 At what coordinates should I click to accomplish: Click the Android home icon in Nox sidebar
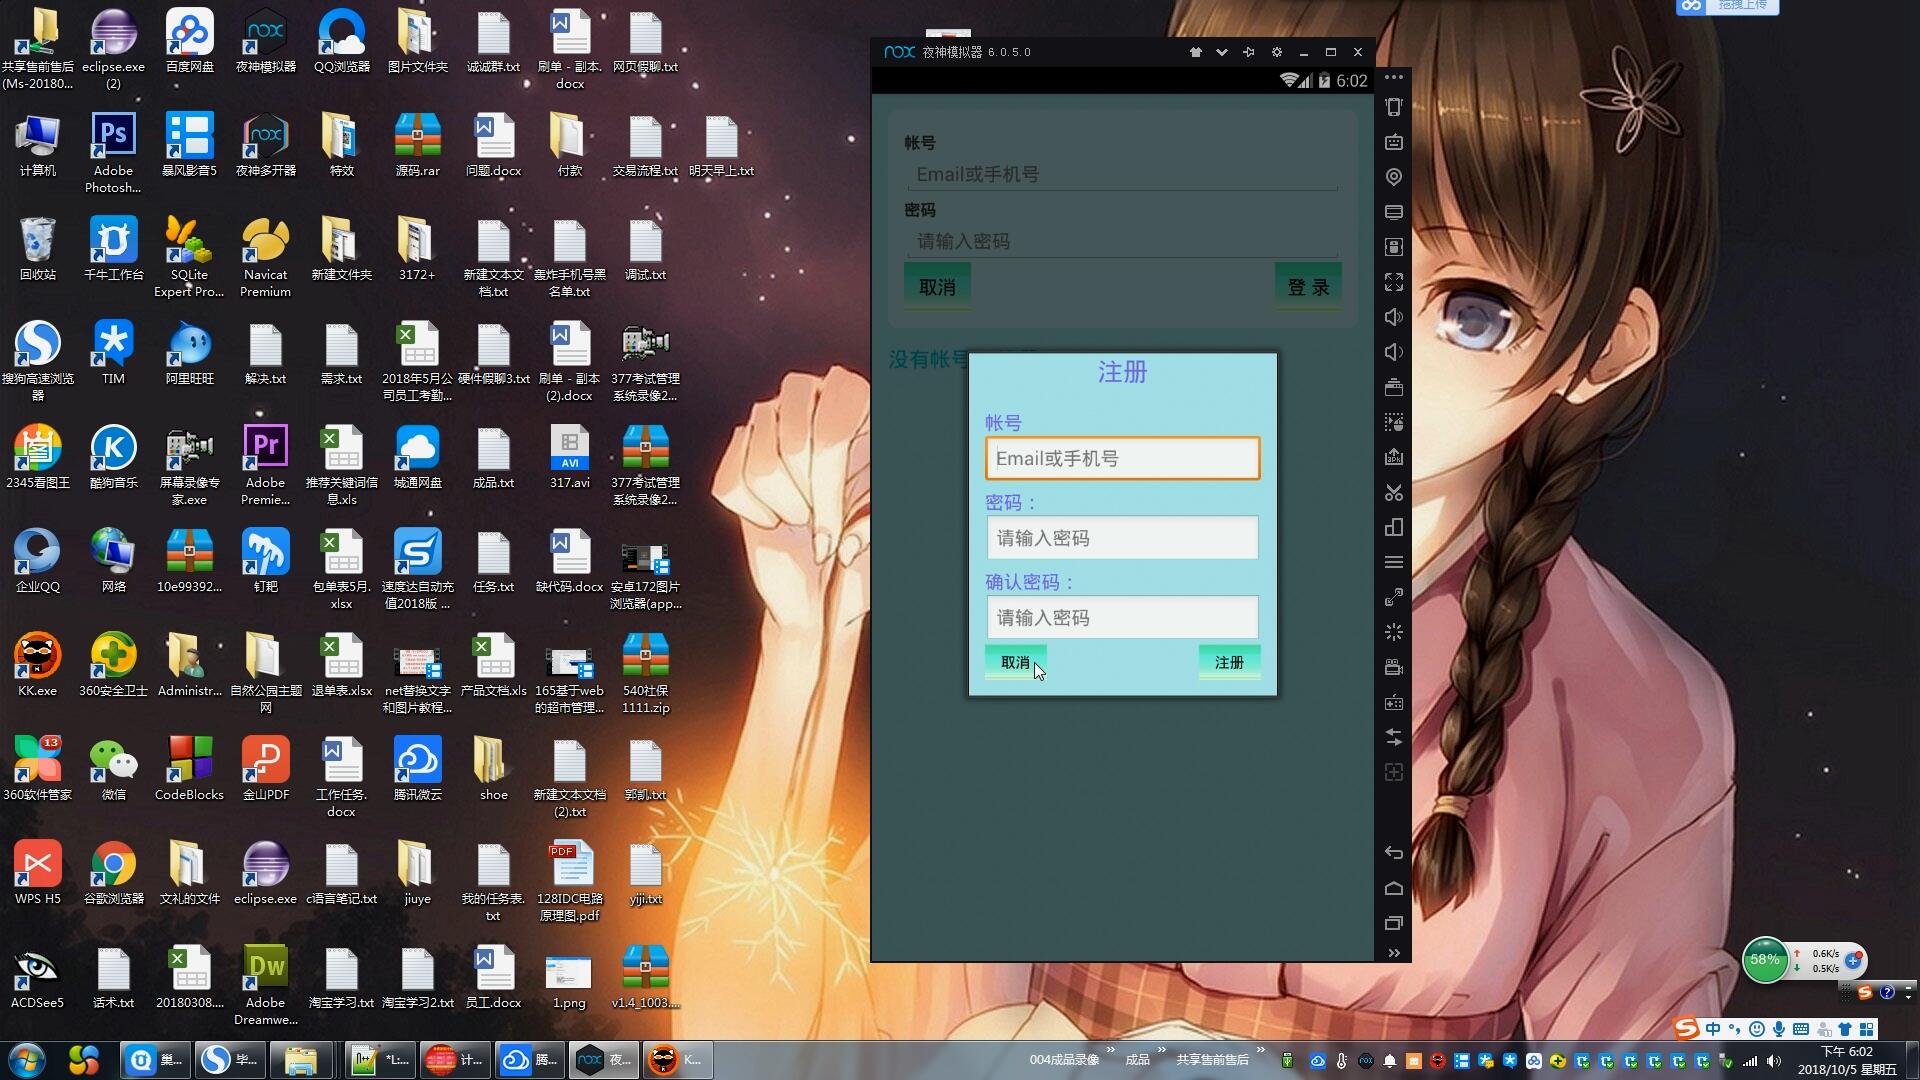[1394, 888]
